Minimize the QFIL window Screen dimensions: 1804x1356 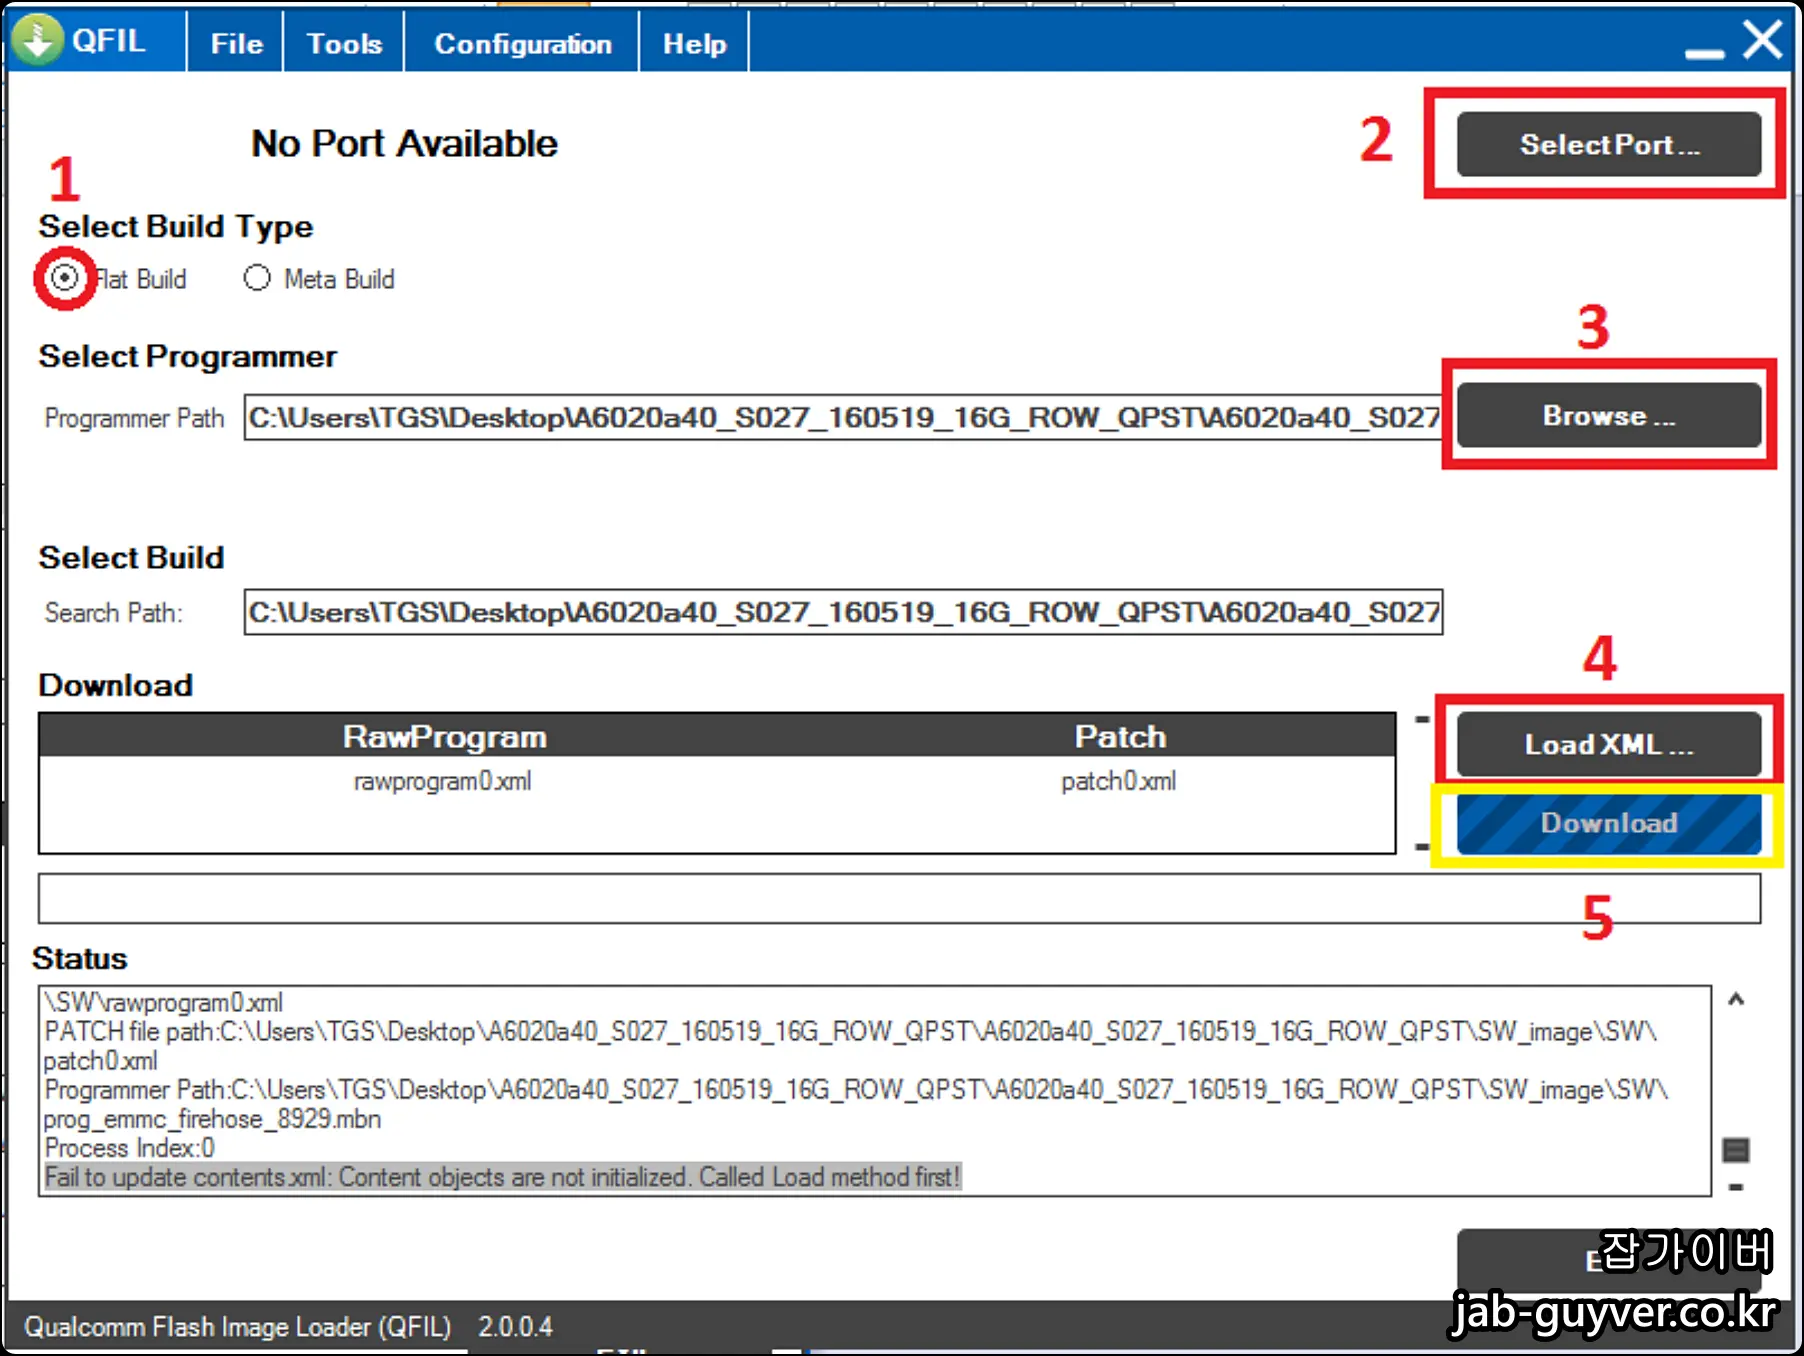(1704, 52)
